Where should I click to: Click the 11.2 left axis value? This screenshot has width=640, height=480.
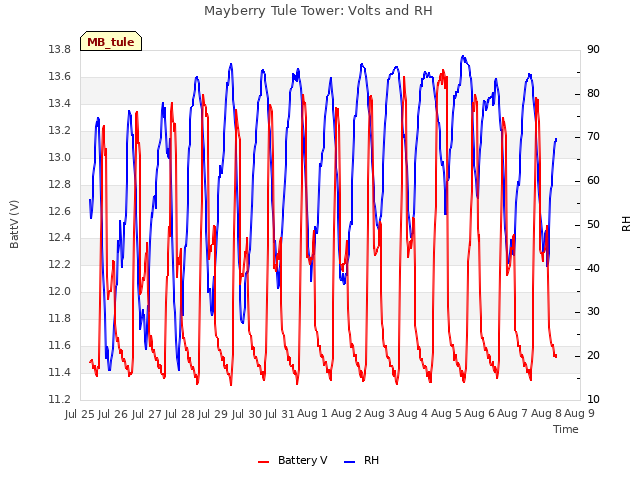pos(60,399)
